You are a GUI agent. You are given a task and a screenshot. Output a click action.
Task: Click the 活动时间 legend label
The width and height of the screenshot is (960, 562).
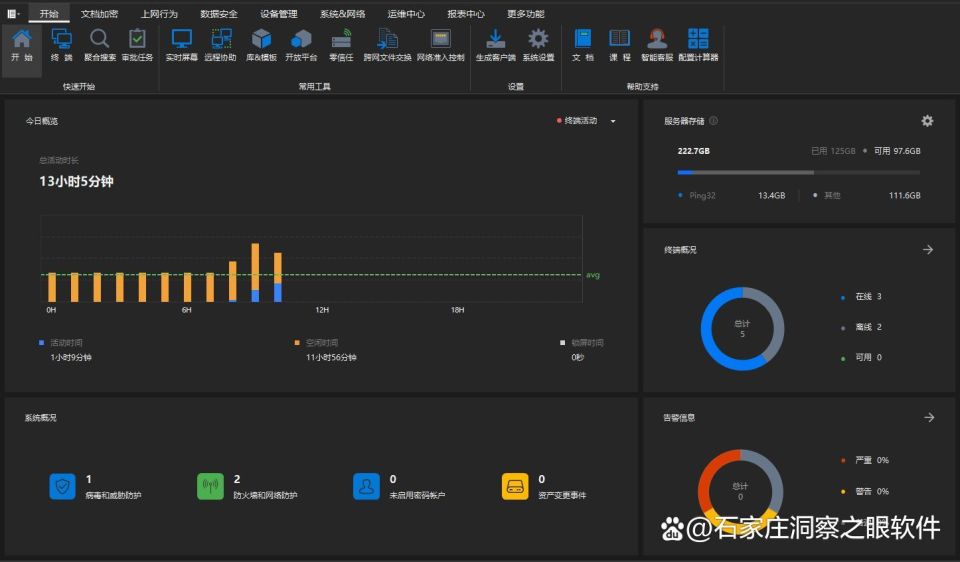pos(66,343)
